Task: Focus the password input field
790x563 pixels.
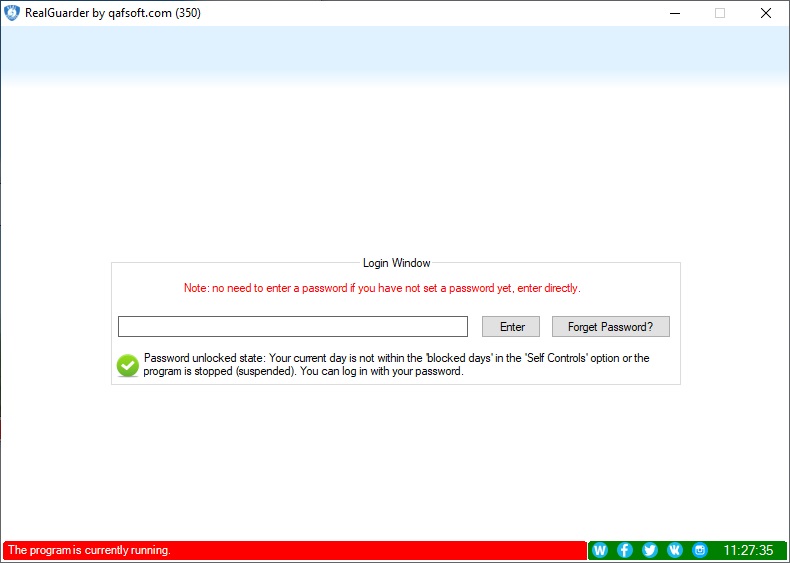Action: 292,327
